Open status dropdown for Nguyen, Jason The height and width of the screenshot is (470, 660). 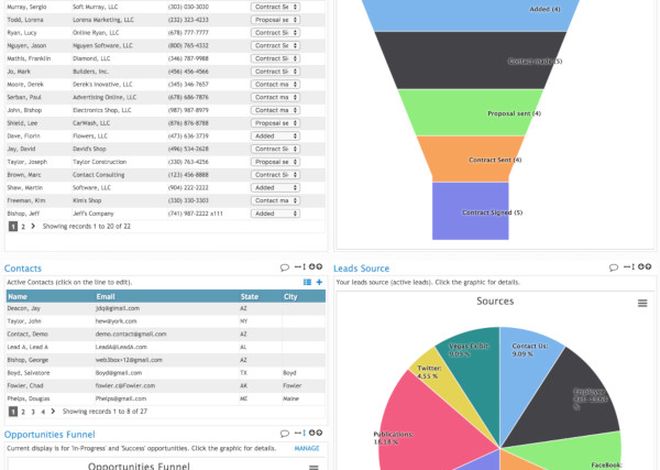tap(275, 45)
